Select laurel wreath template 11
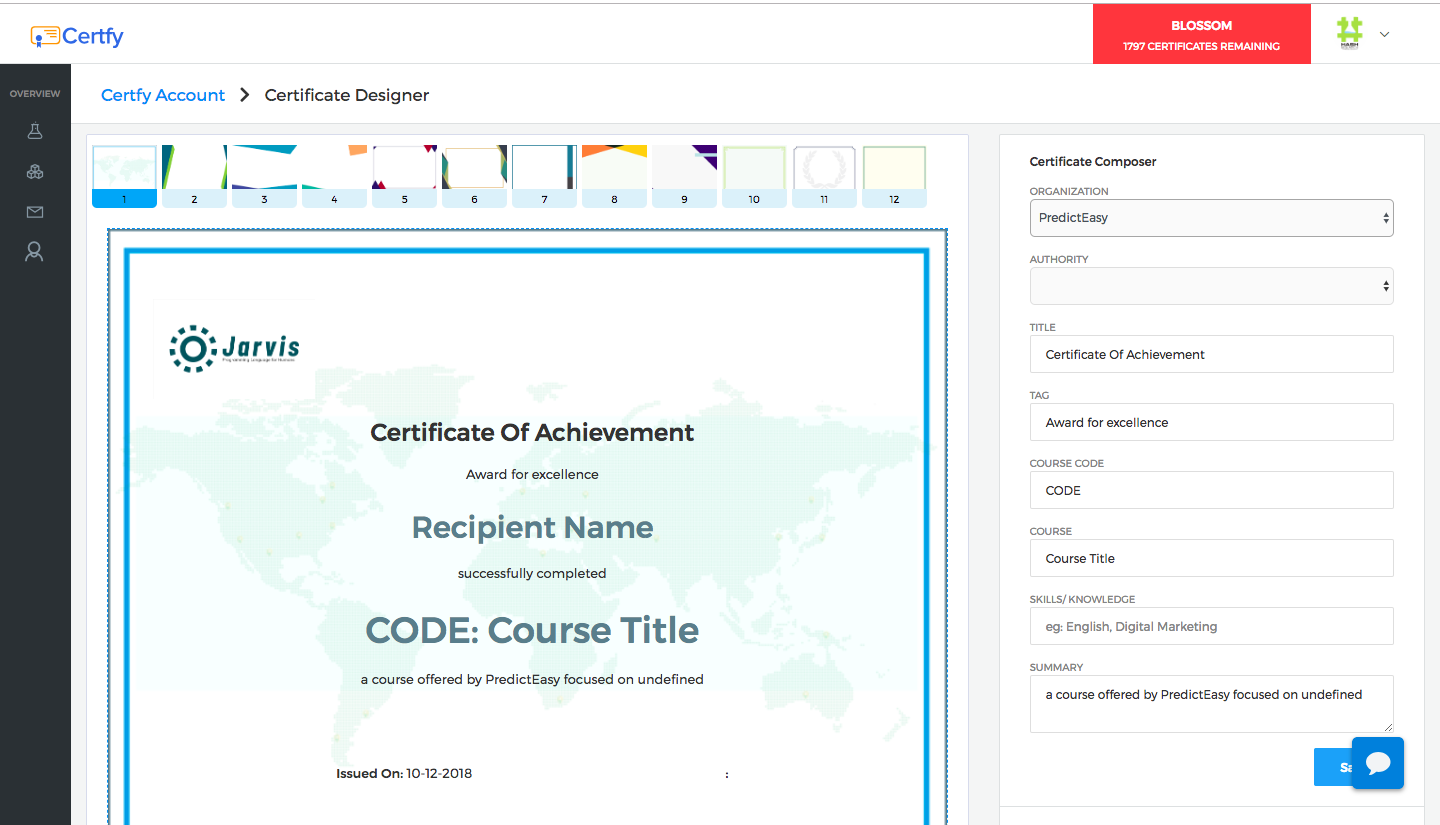 tap(824, 177)
